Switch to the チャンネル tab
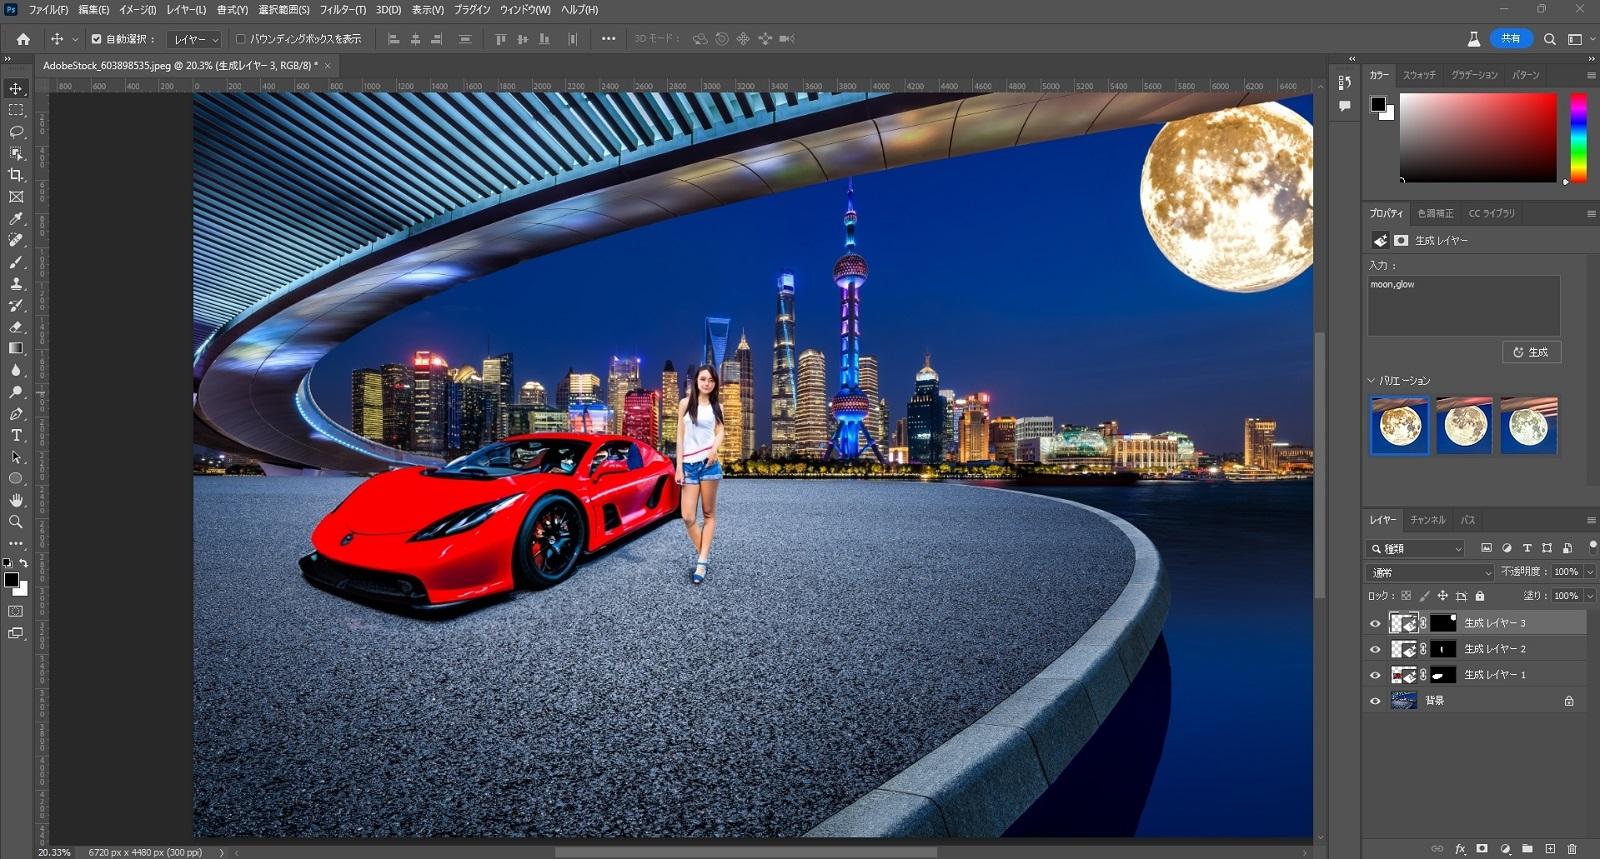1600x859 pixels. click(x=1427, y=520)
